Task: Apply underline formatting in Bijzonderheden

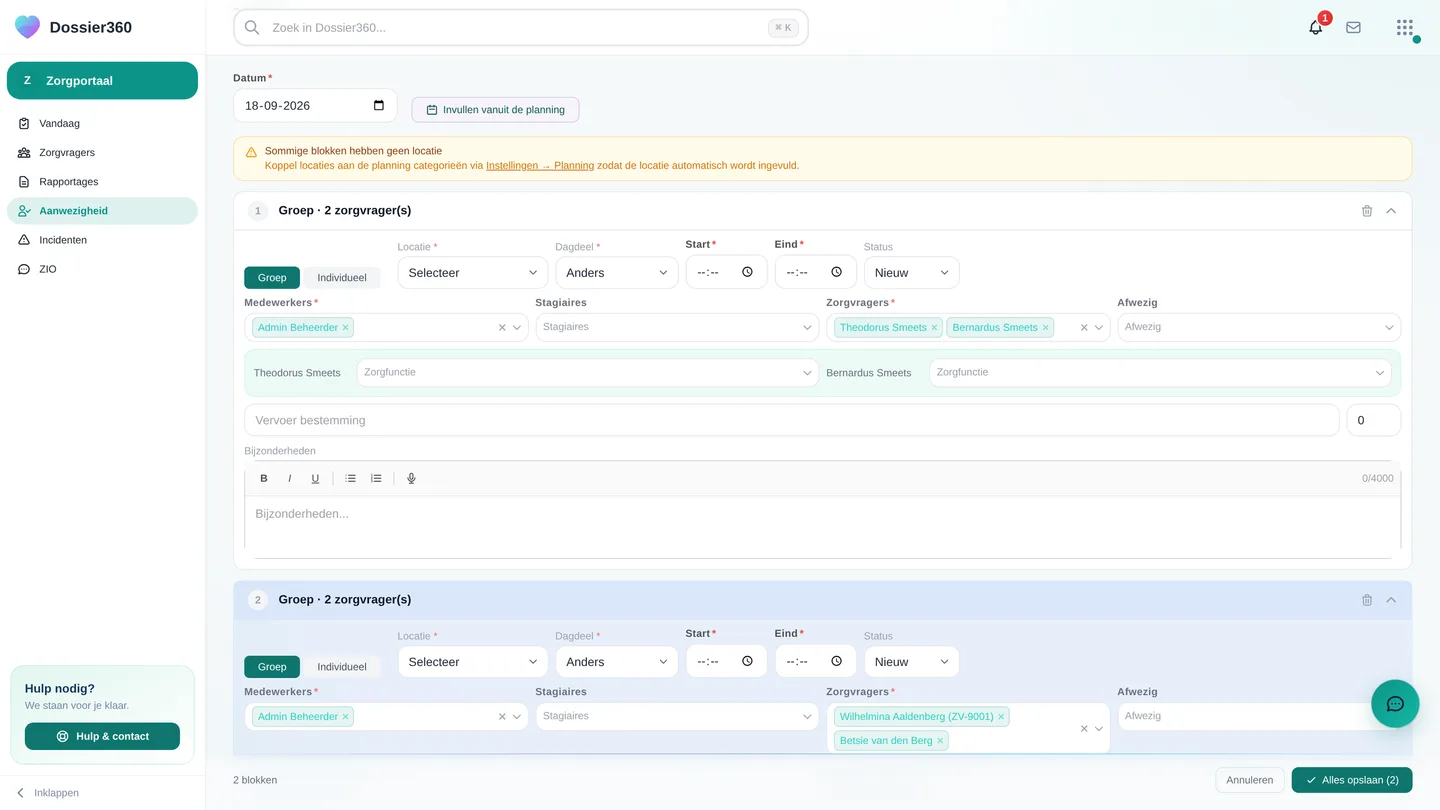Action: pyautogui.click(x=315, y=479)
